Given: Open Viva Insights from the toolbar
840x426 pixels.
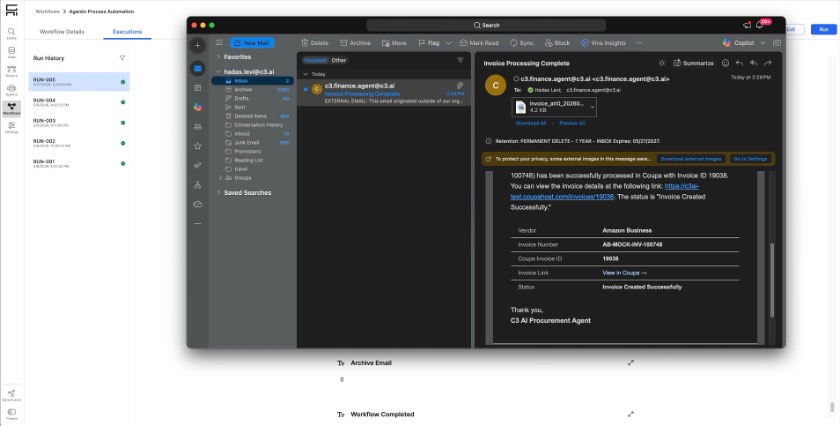Looking at the screenshot, I should tap(603, 43).
